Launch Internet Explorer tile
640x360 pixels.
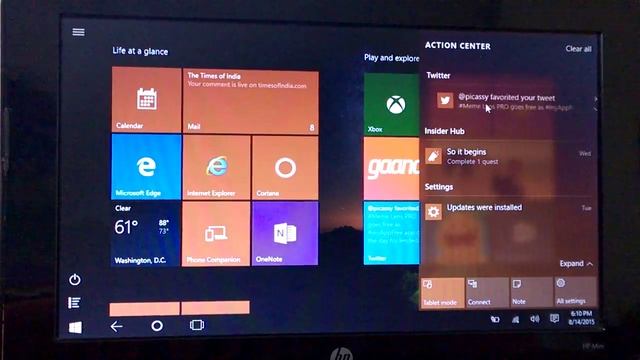216,168
